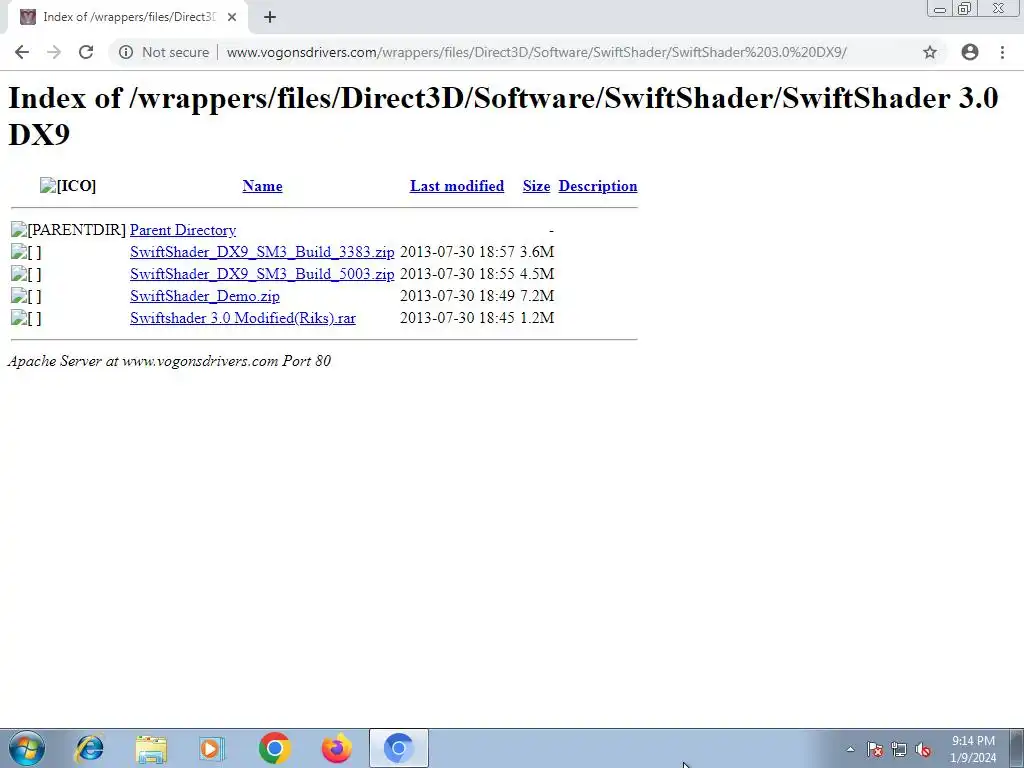Open the clock showing 9:14 PM
Image resolution: width=1024 pixels, height=768 pixels.
[x=973, y=749]
